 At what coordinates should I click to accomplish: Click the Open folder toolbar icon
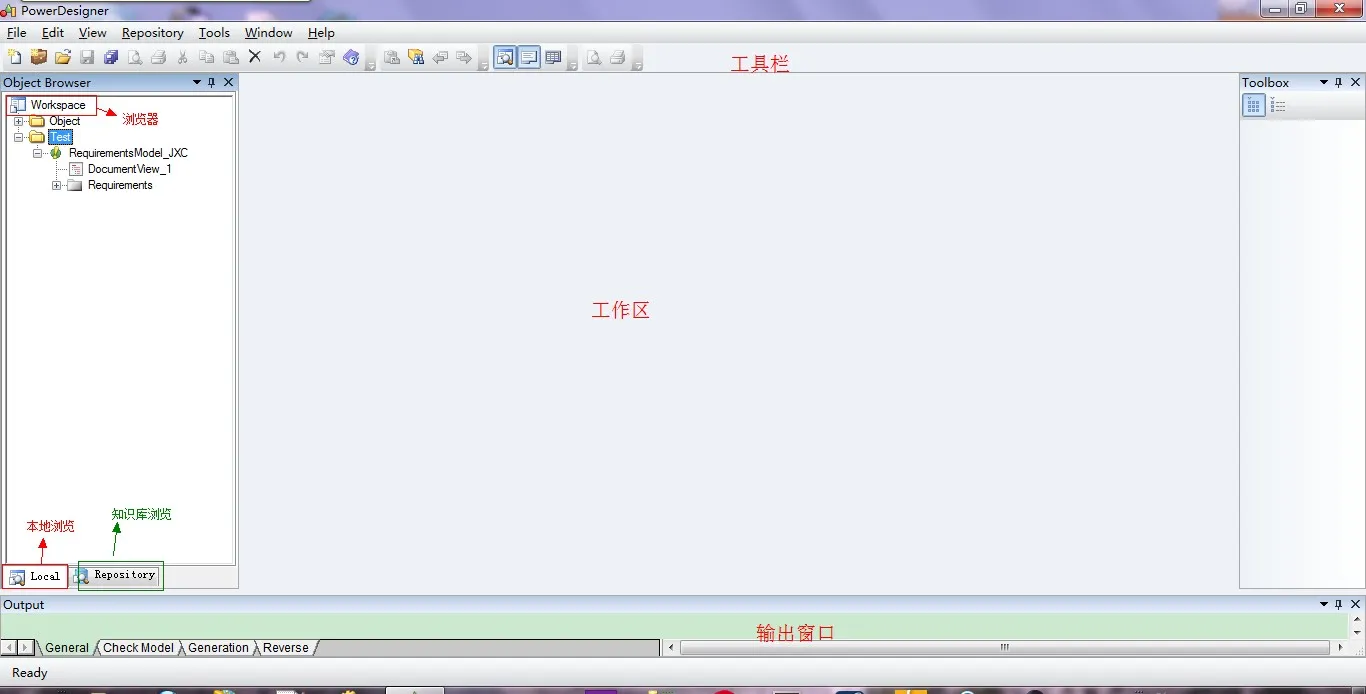click(63, 57)
